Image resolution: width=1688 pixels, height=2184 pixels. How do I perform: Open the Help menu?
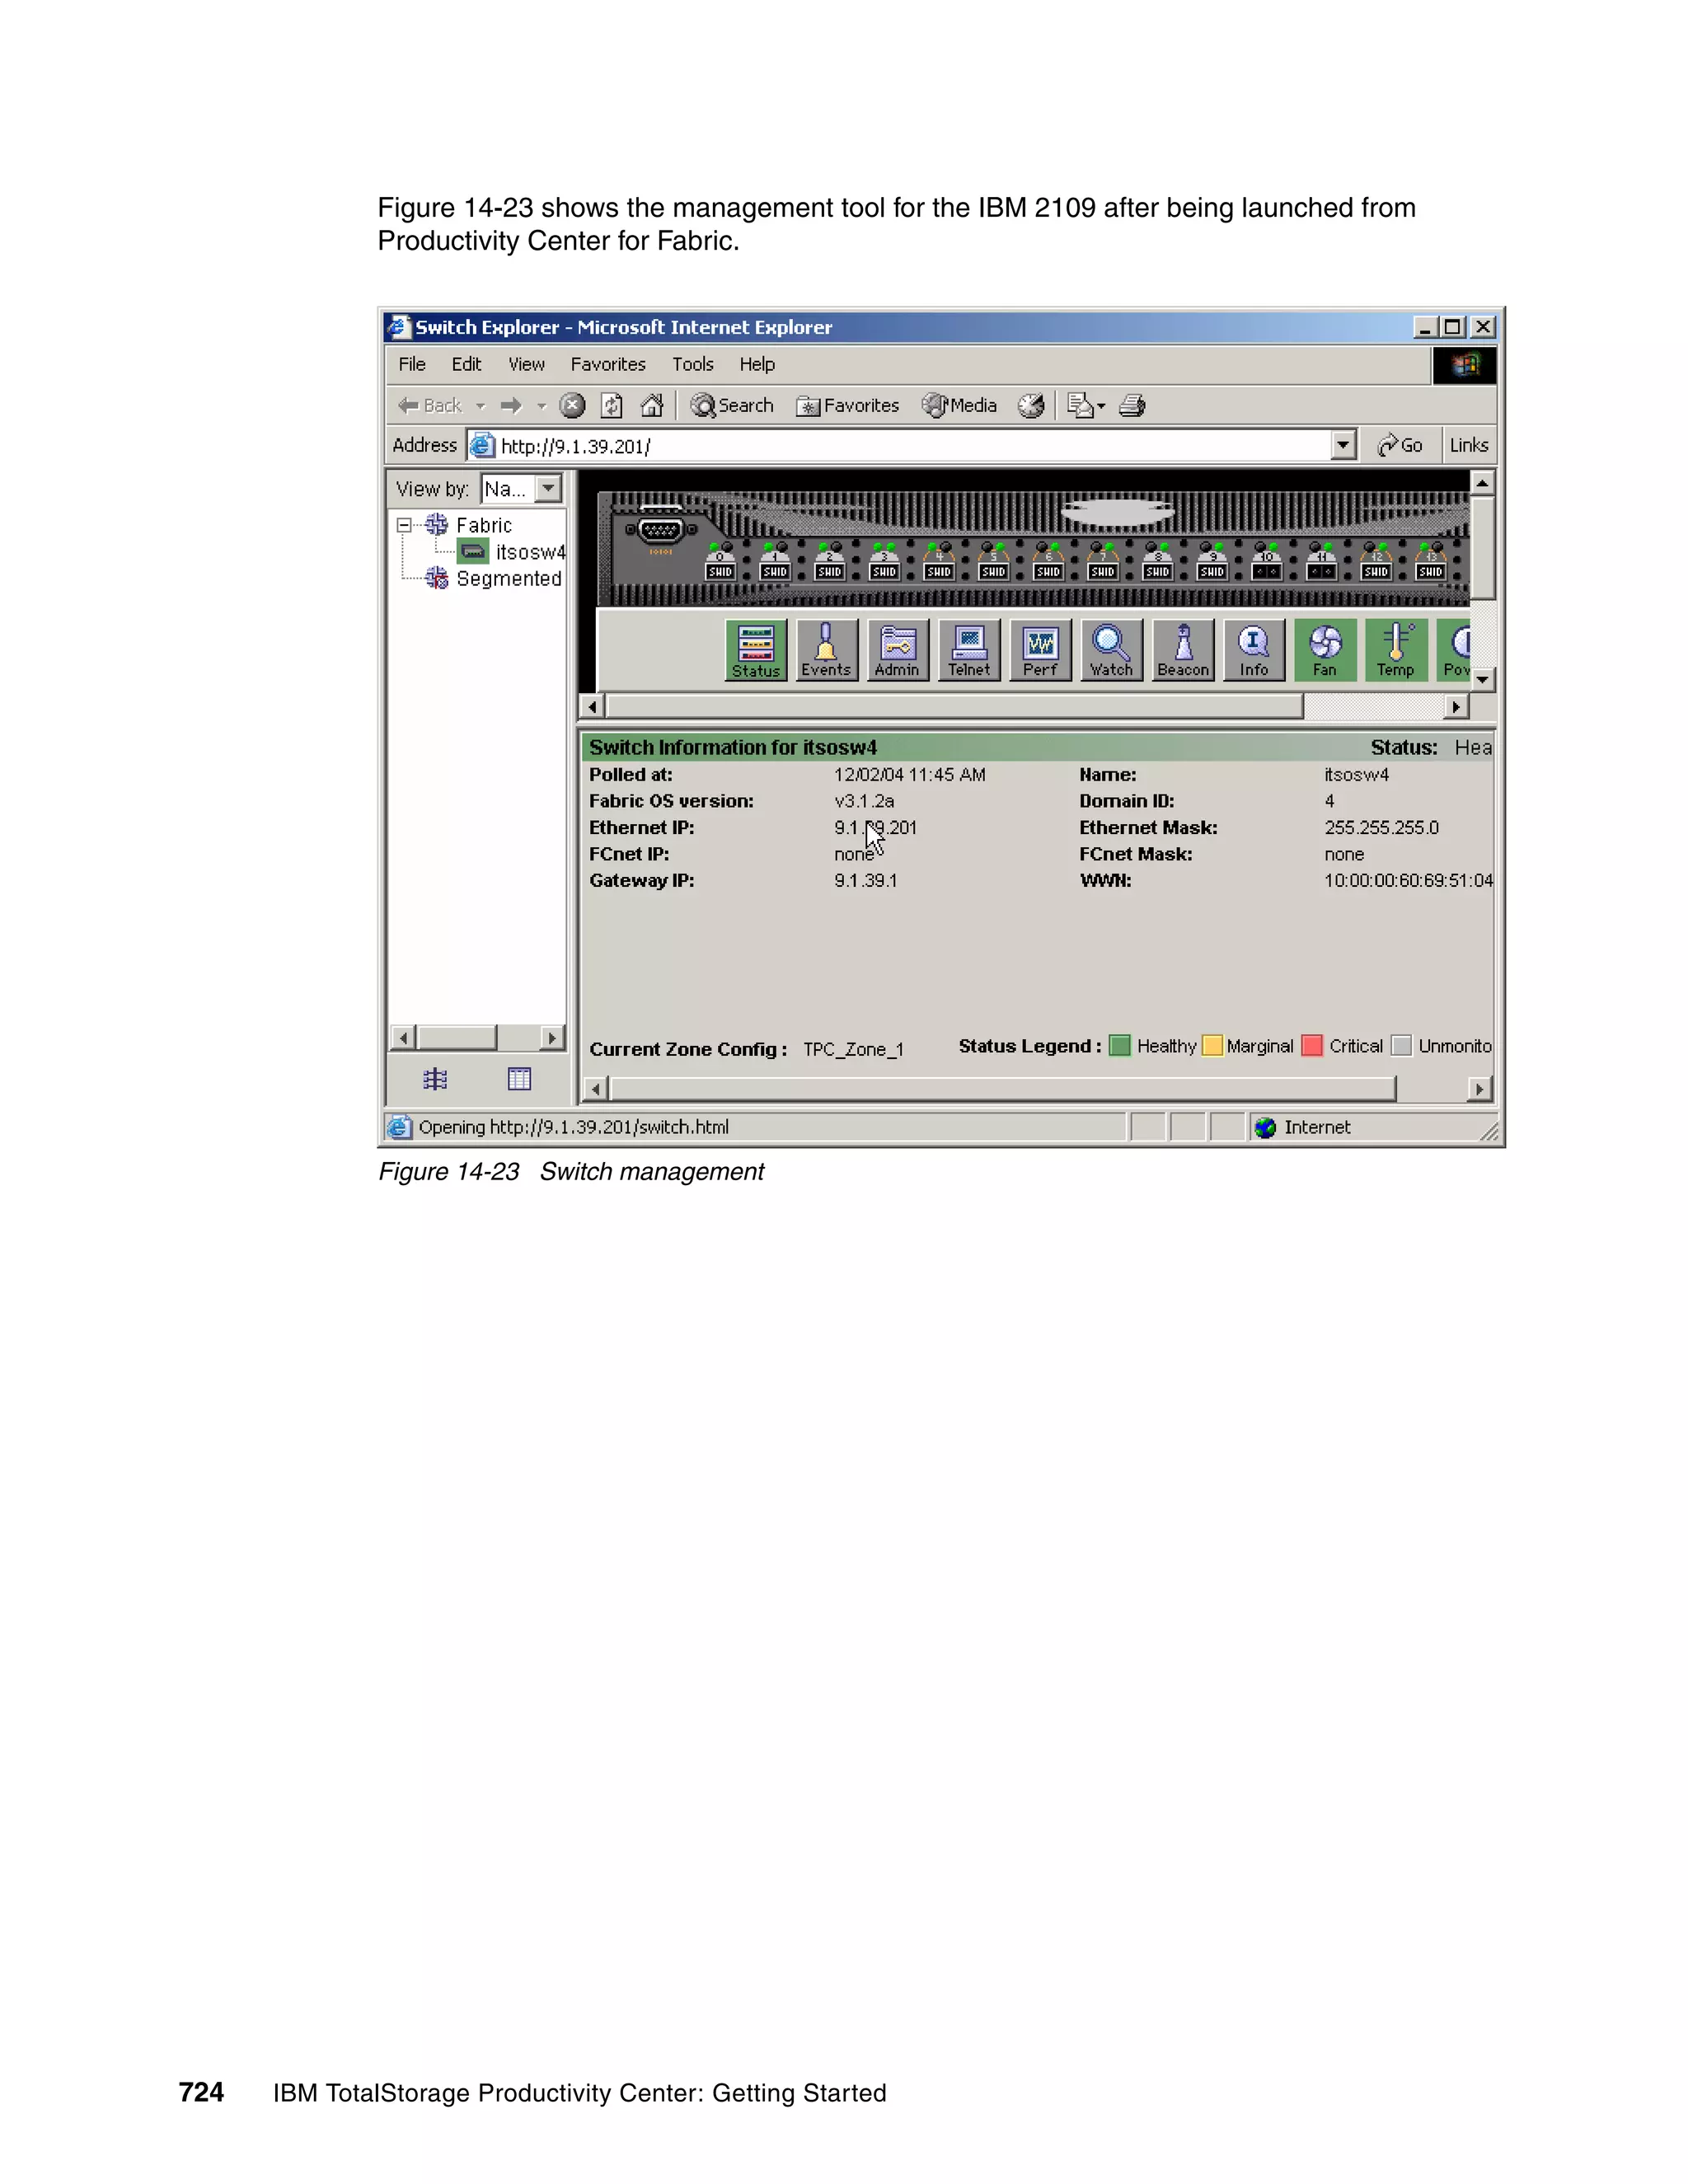[757, 364]
